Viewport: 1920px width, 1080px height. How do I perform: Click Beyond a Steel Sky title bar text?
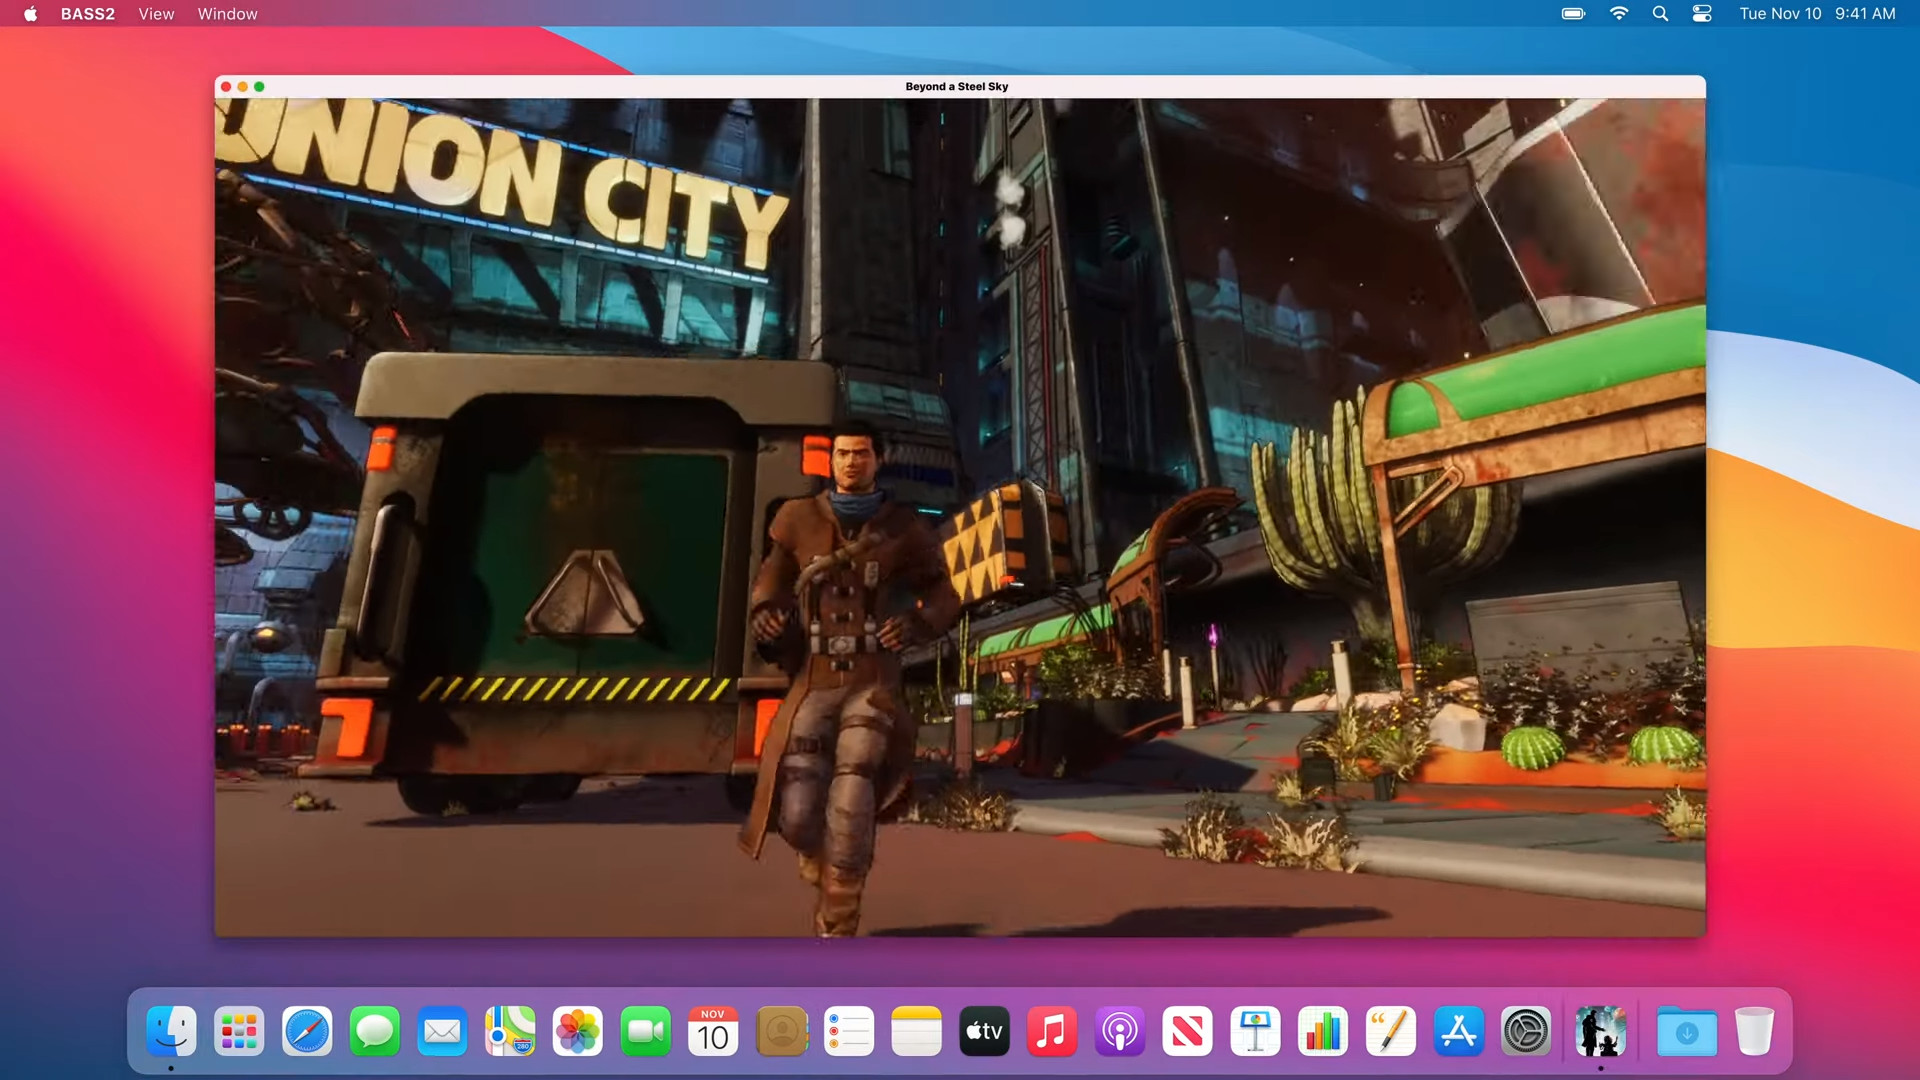click(x=957, y=87)
